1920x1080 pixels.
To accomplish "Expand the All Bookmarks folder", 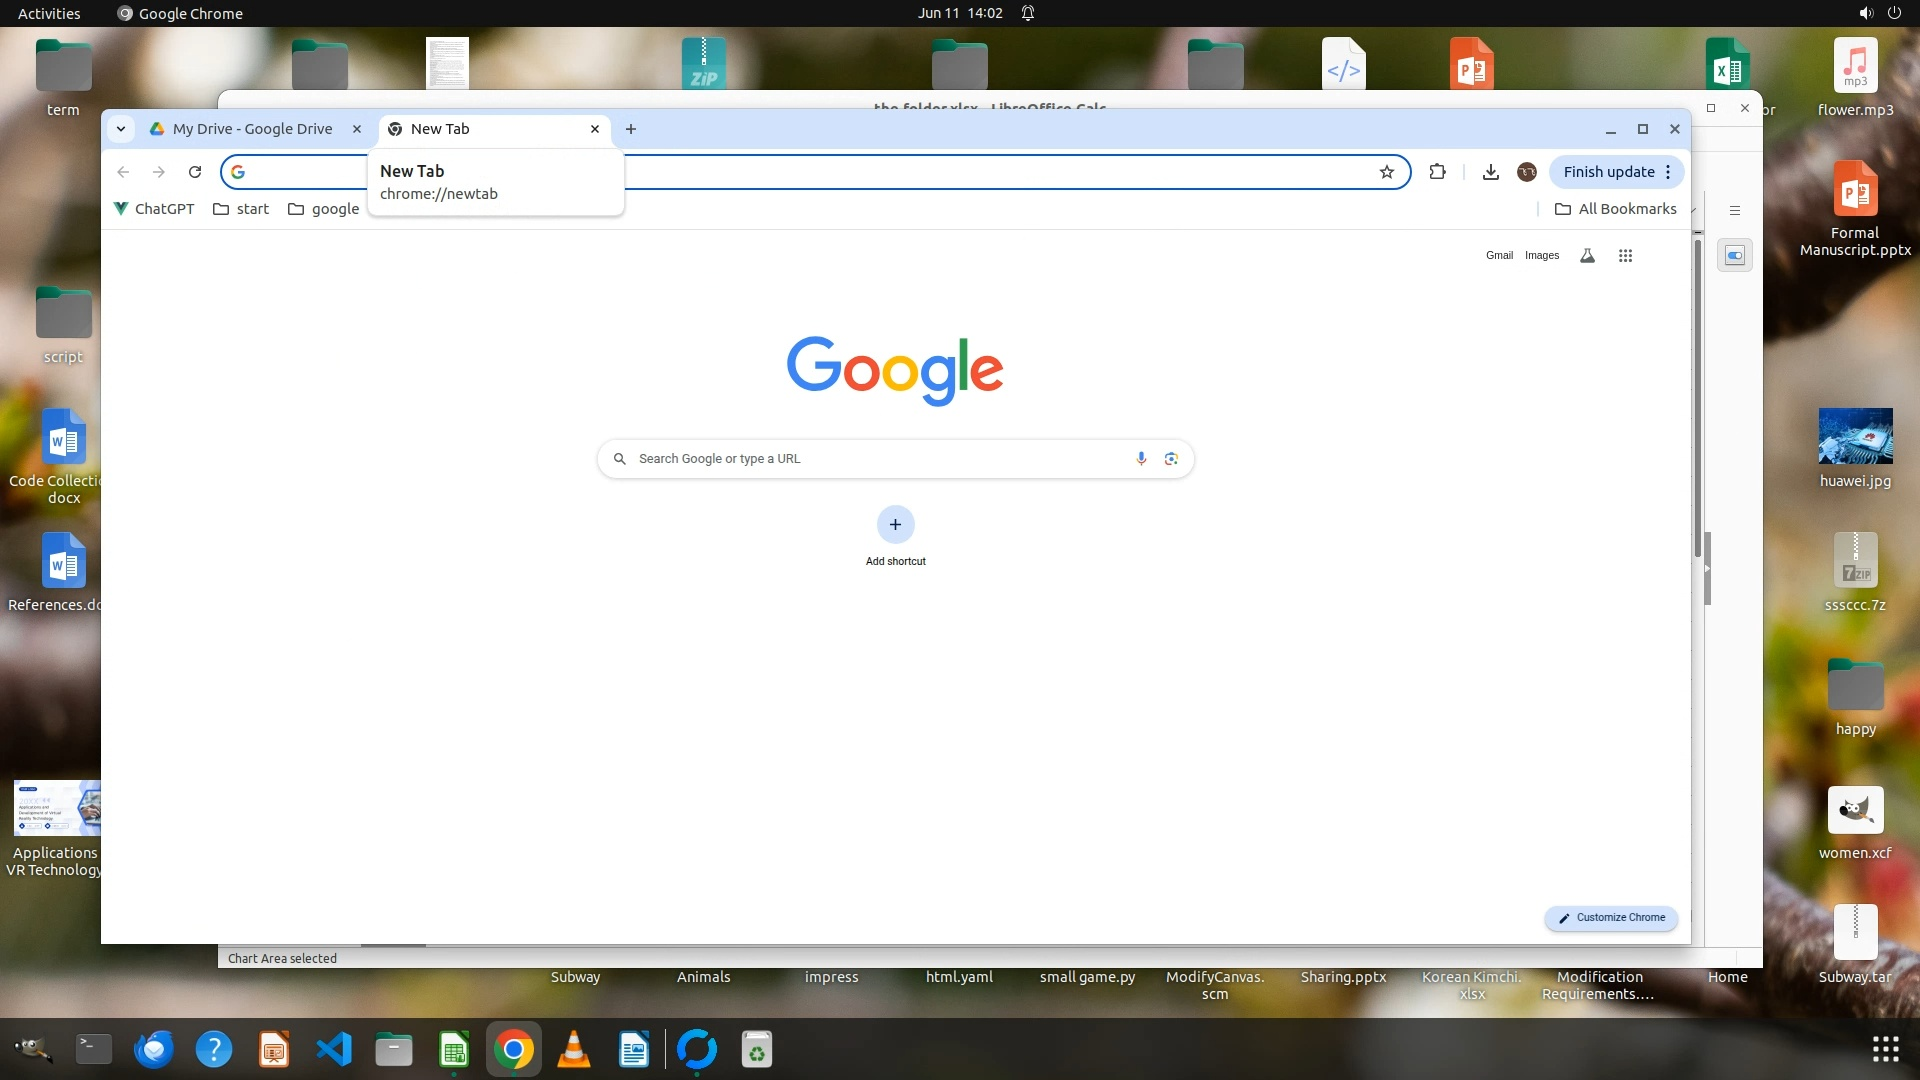I will [1615, 209].
